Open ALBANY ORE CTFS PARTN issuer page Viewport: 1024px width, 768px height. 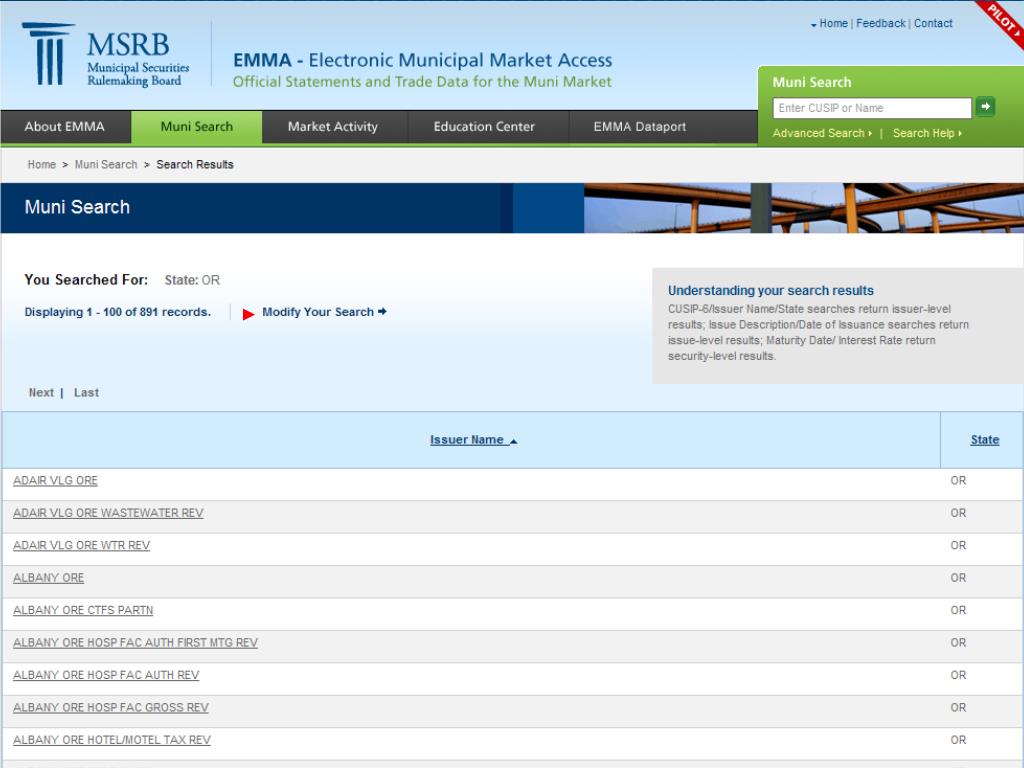(83, 610)
